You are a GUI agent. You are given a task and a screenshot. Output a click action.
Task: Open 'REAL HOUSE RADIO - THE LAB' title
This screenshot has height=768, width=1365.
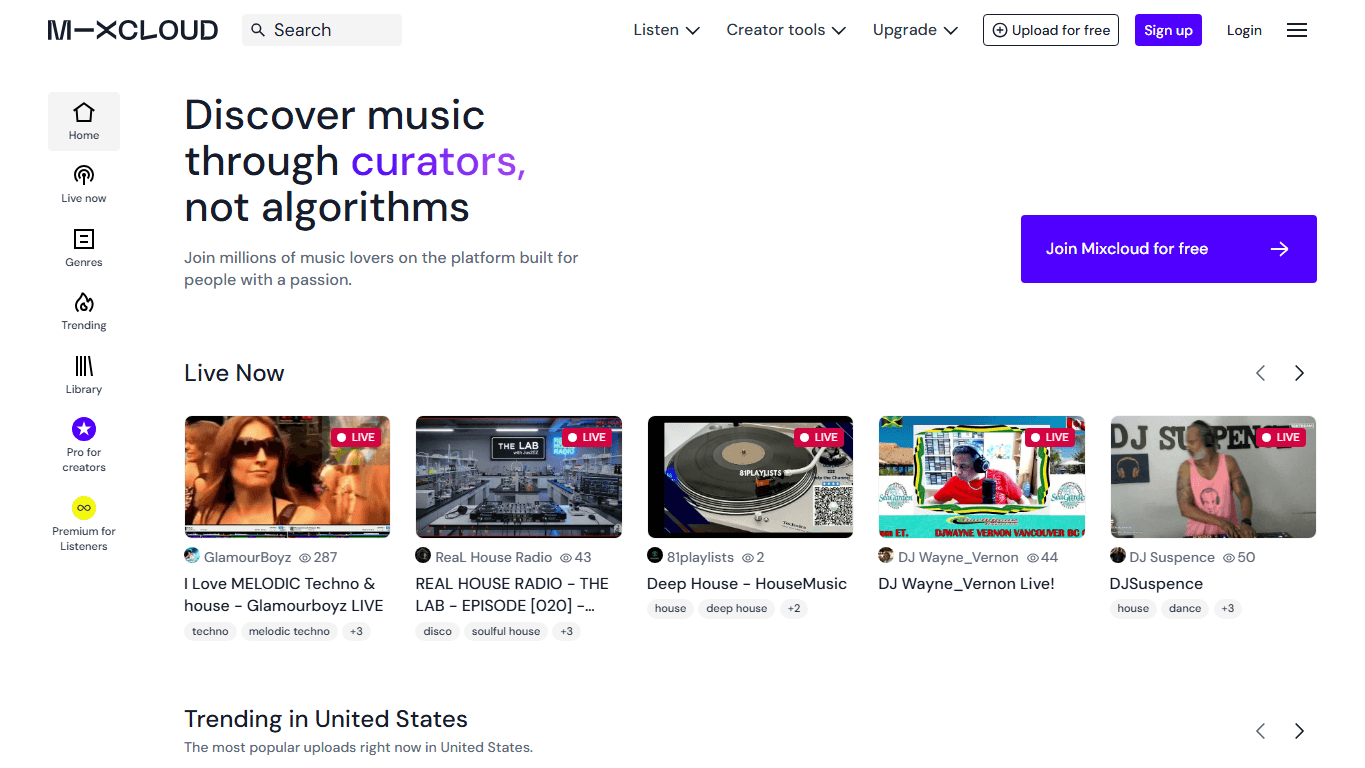coord(512,594)
